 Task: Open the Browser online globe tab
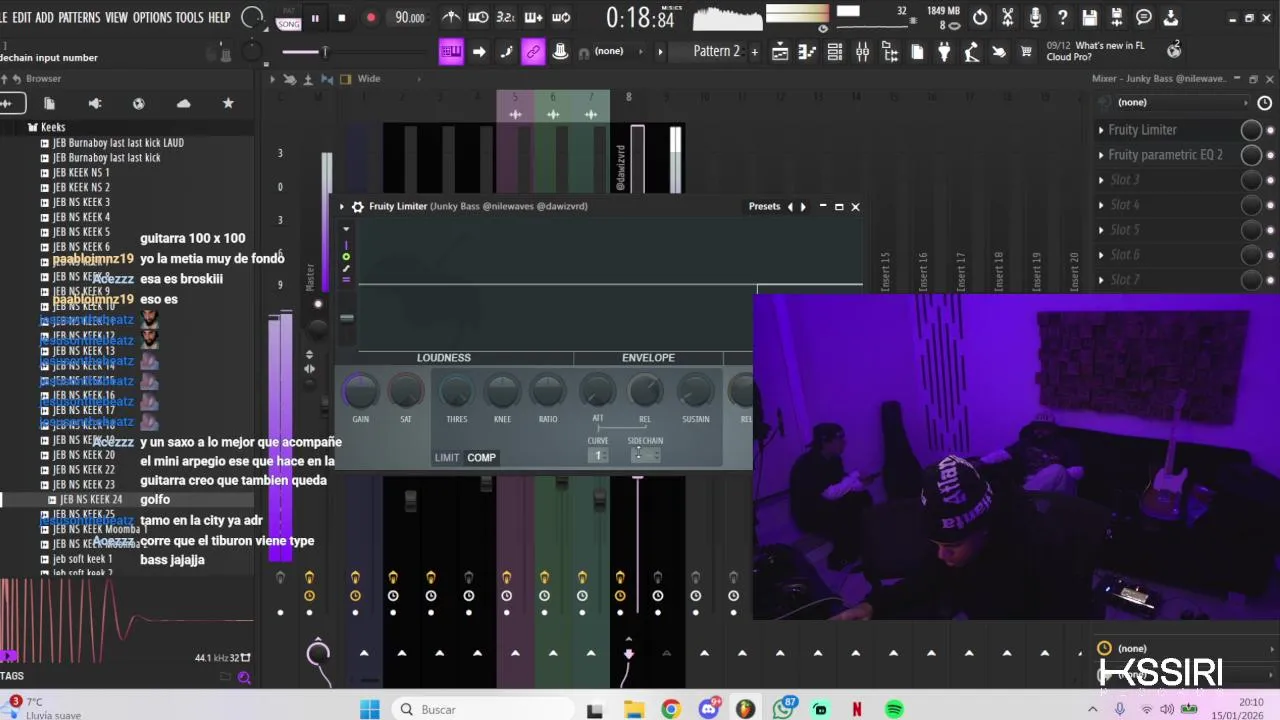(x=139, y=103)
